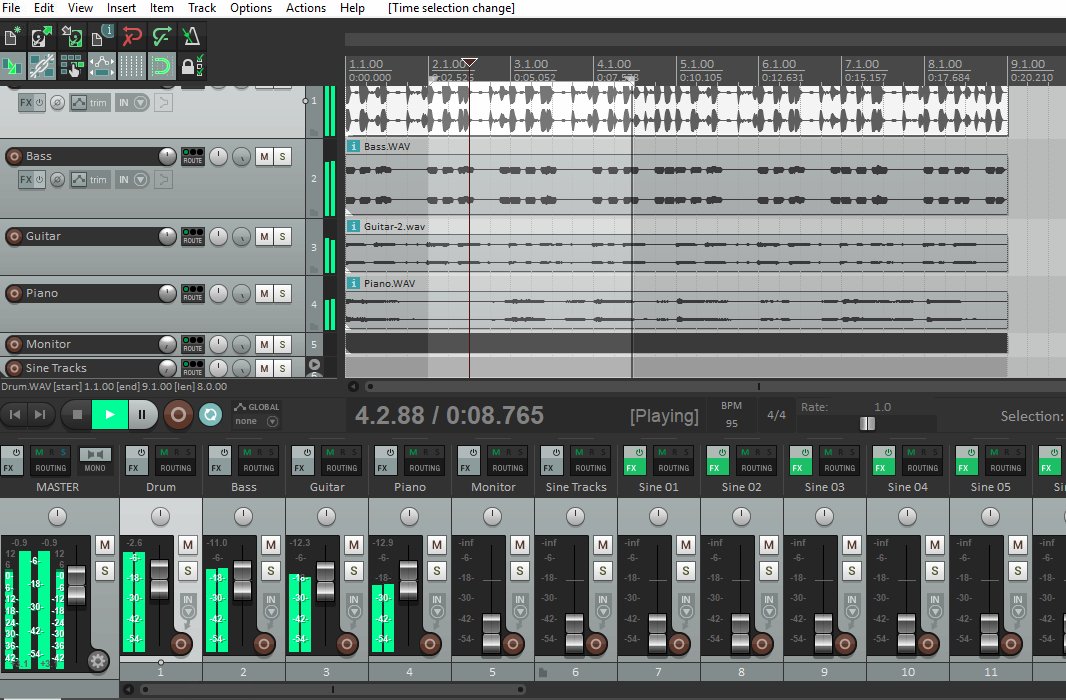Open the Options menu
Screen dimensions: 1066x700
coord(250,8)
